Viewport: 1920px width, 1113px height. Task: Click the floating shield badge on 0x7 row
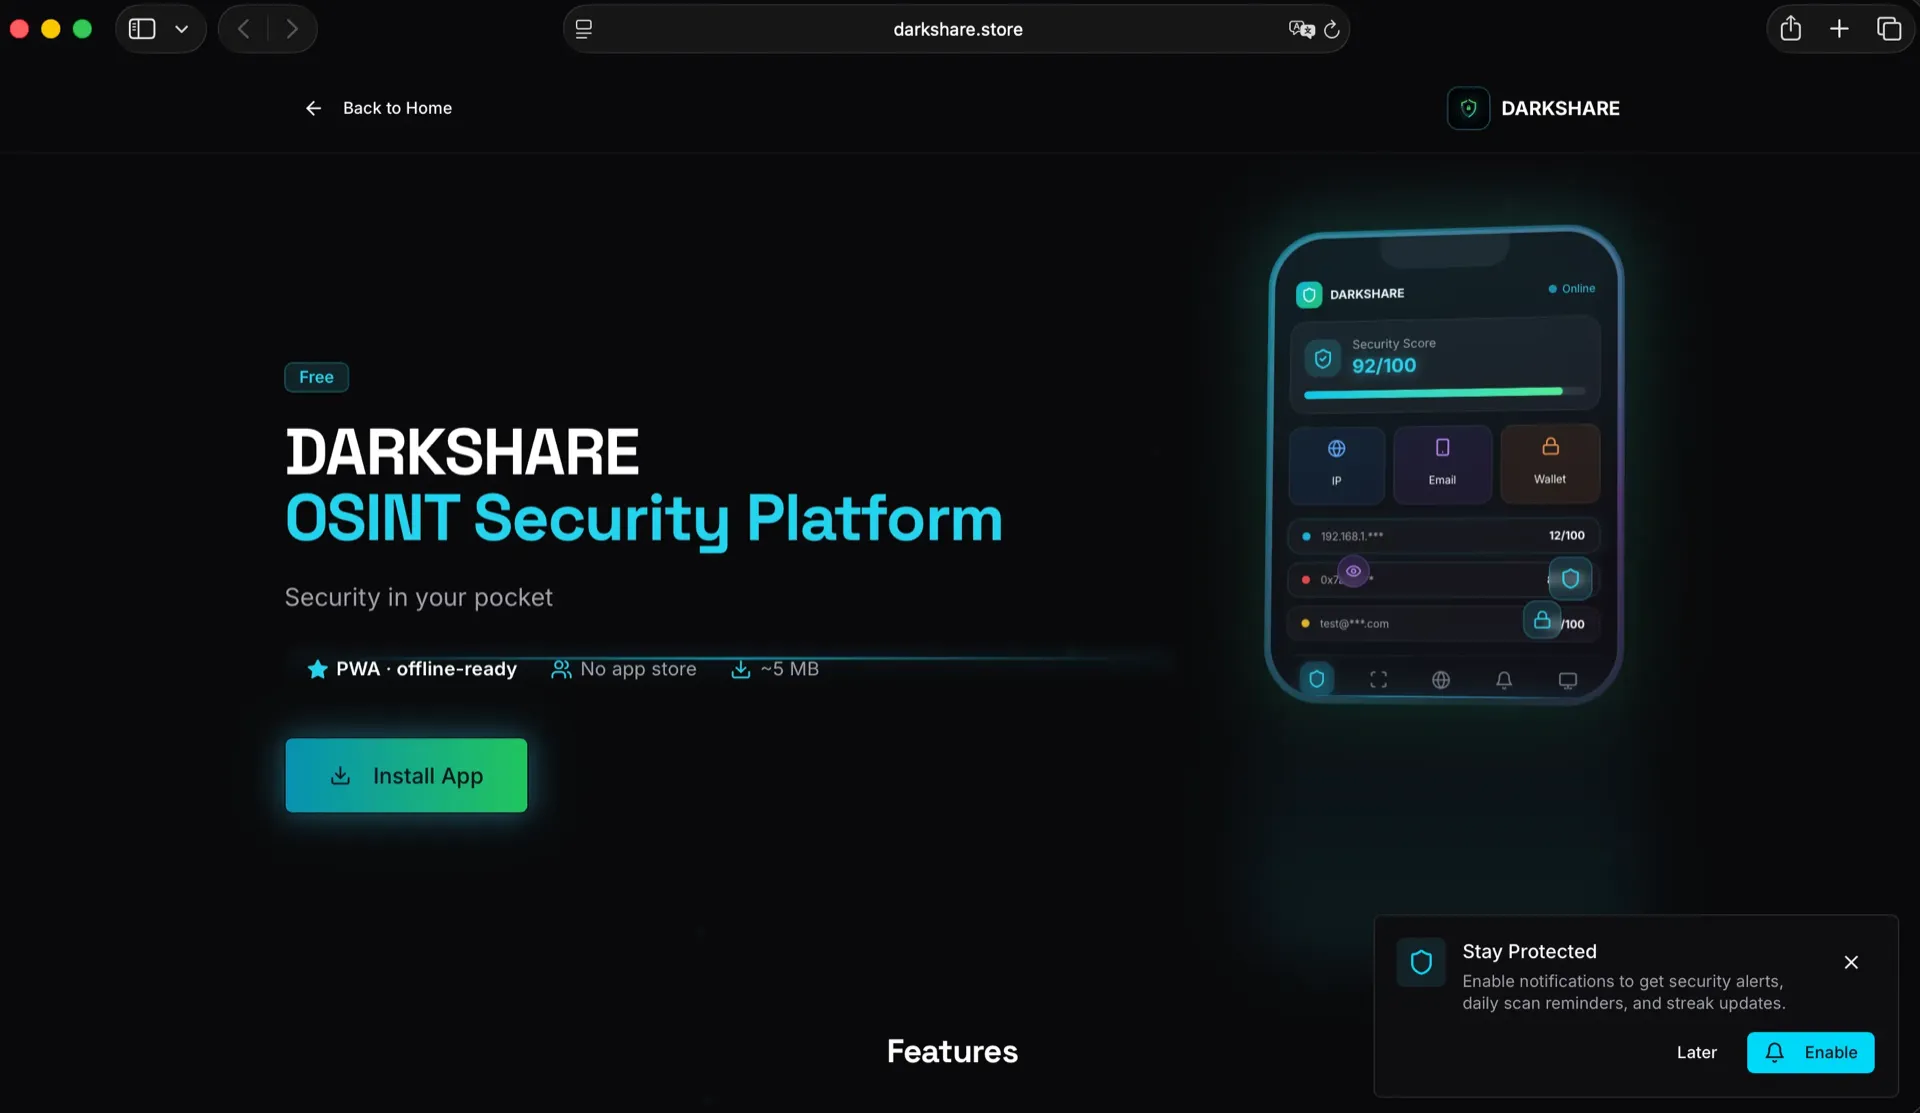pyautogui.click(x=1570, y=578)
